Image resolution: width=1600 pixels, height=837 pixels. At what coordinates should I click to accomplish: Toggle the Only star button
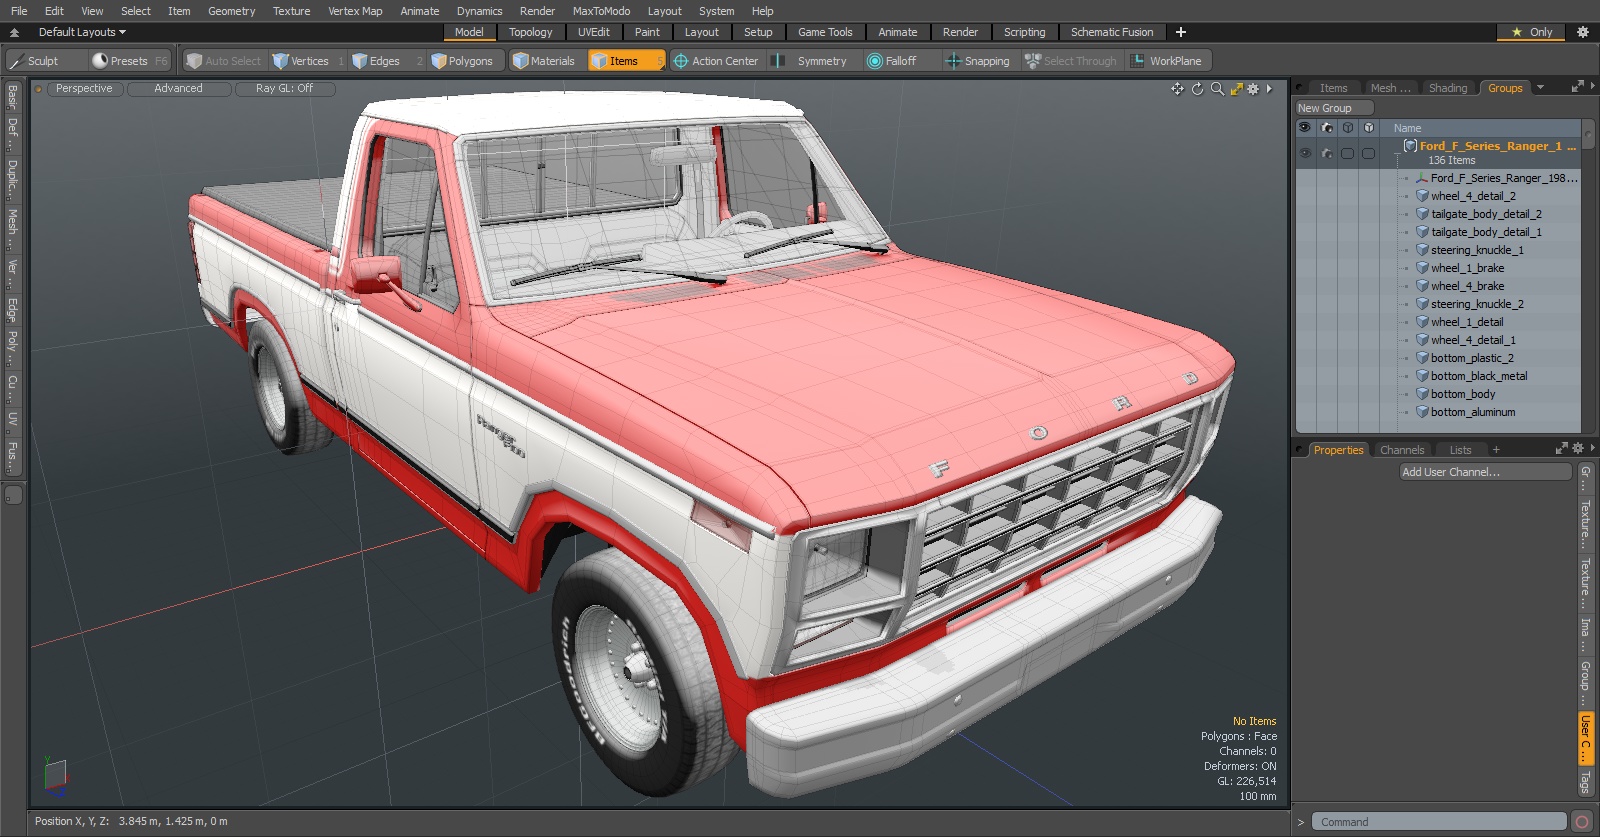pos(1531,32)
